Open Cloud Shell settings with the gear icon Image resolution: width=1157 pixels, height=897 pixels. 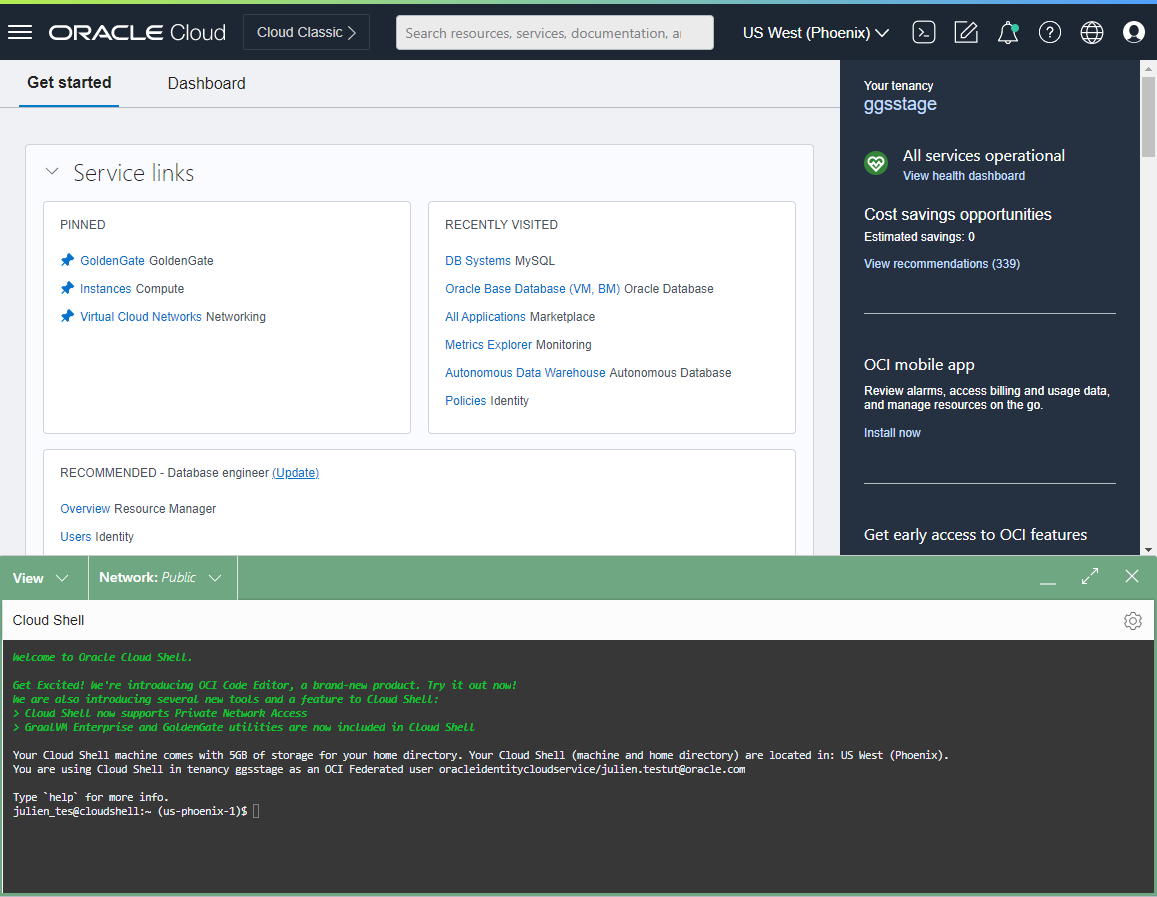(1133, 620)
